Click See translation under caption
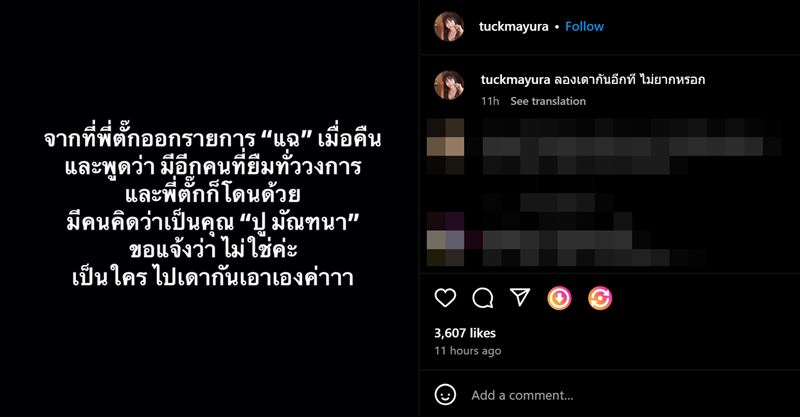The image size is (800, 417). 548,101
